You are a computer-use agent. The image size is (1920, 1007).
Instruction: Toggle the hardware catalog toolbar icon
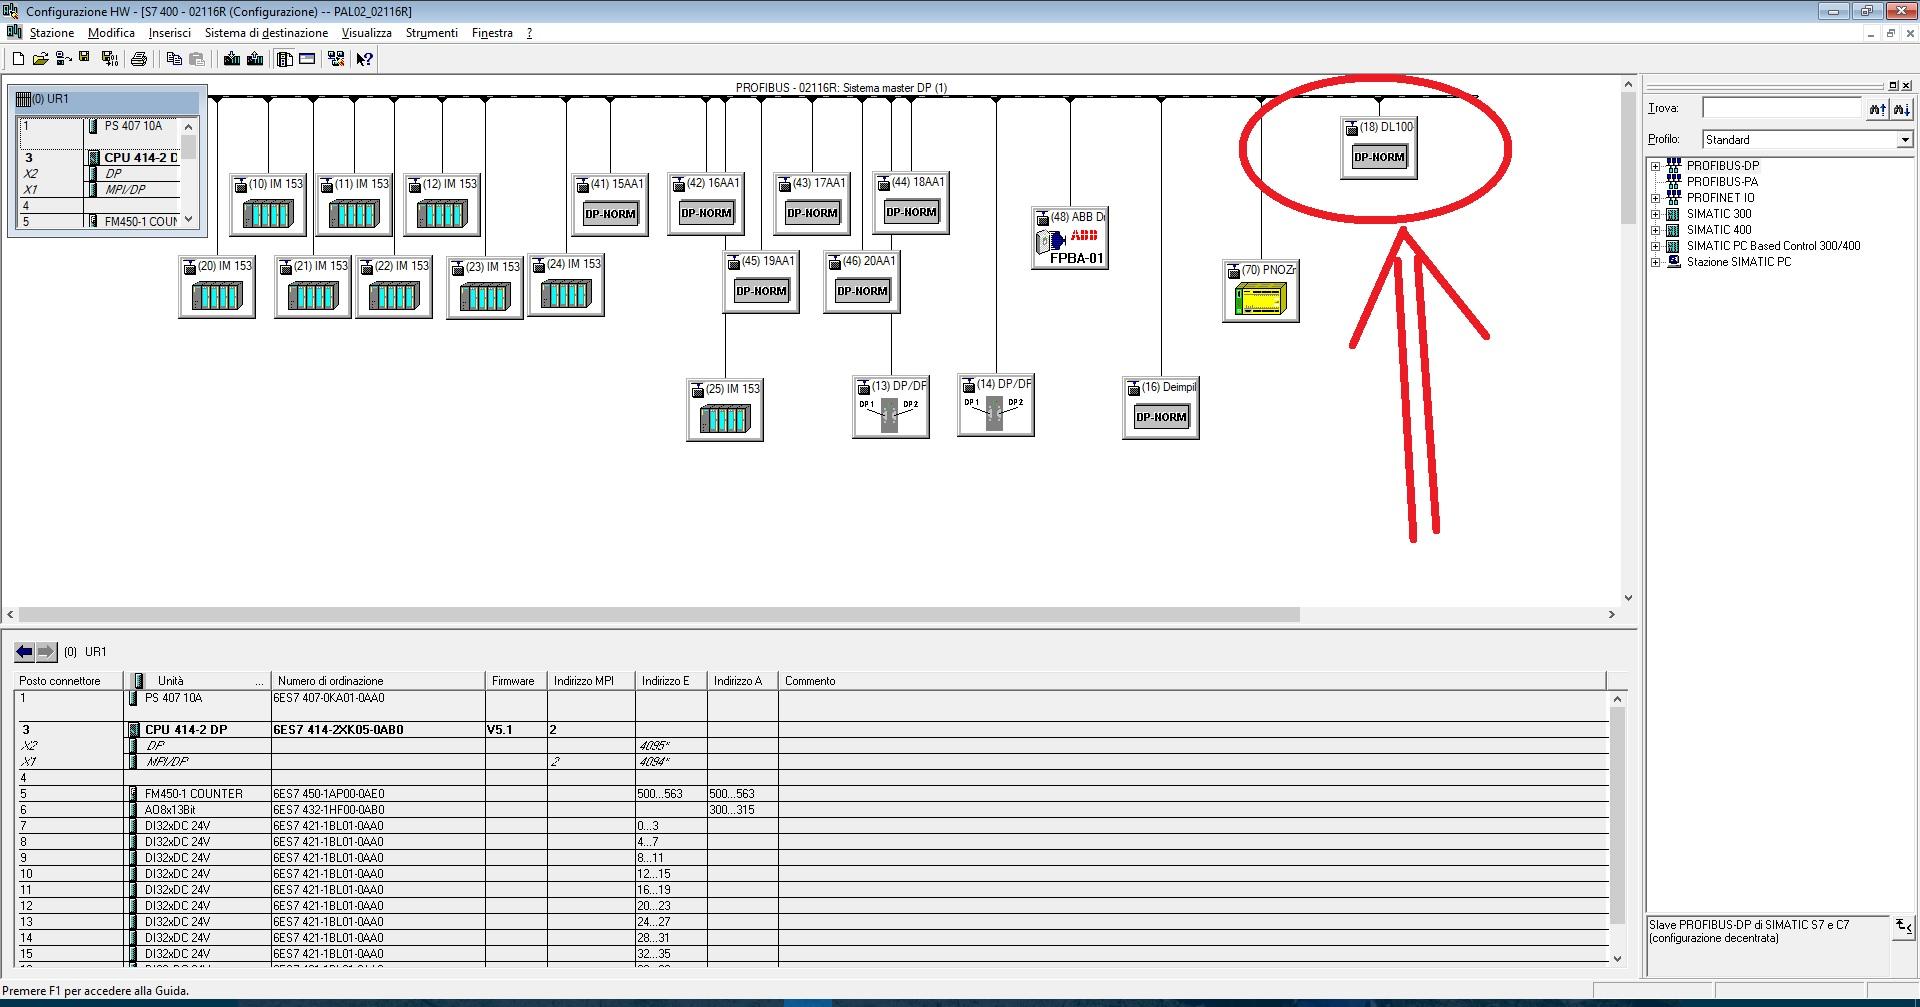pos(285,59)
